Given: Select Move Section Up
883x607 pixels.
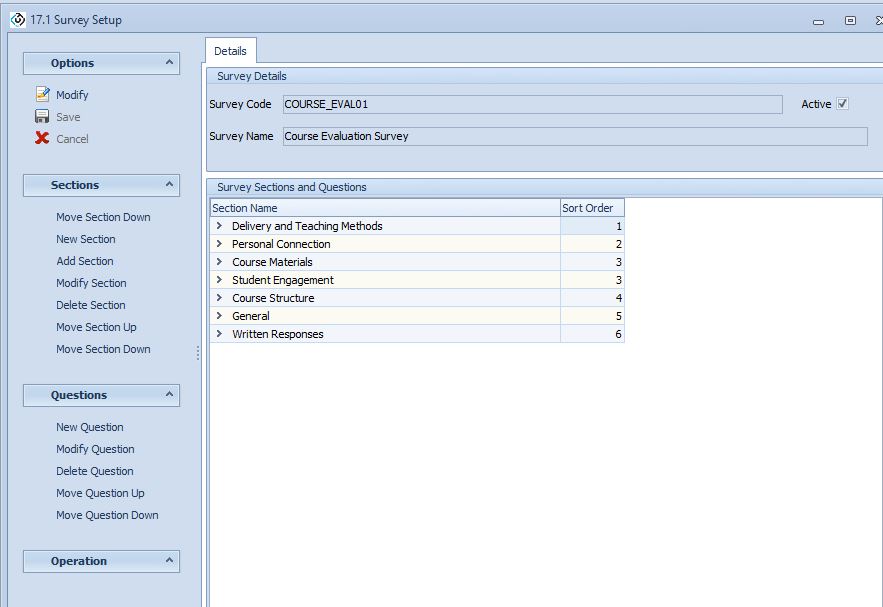Looking at the screenshot, I should (x=96, y=327).
